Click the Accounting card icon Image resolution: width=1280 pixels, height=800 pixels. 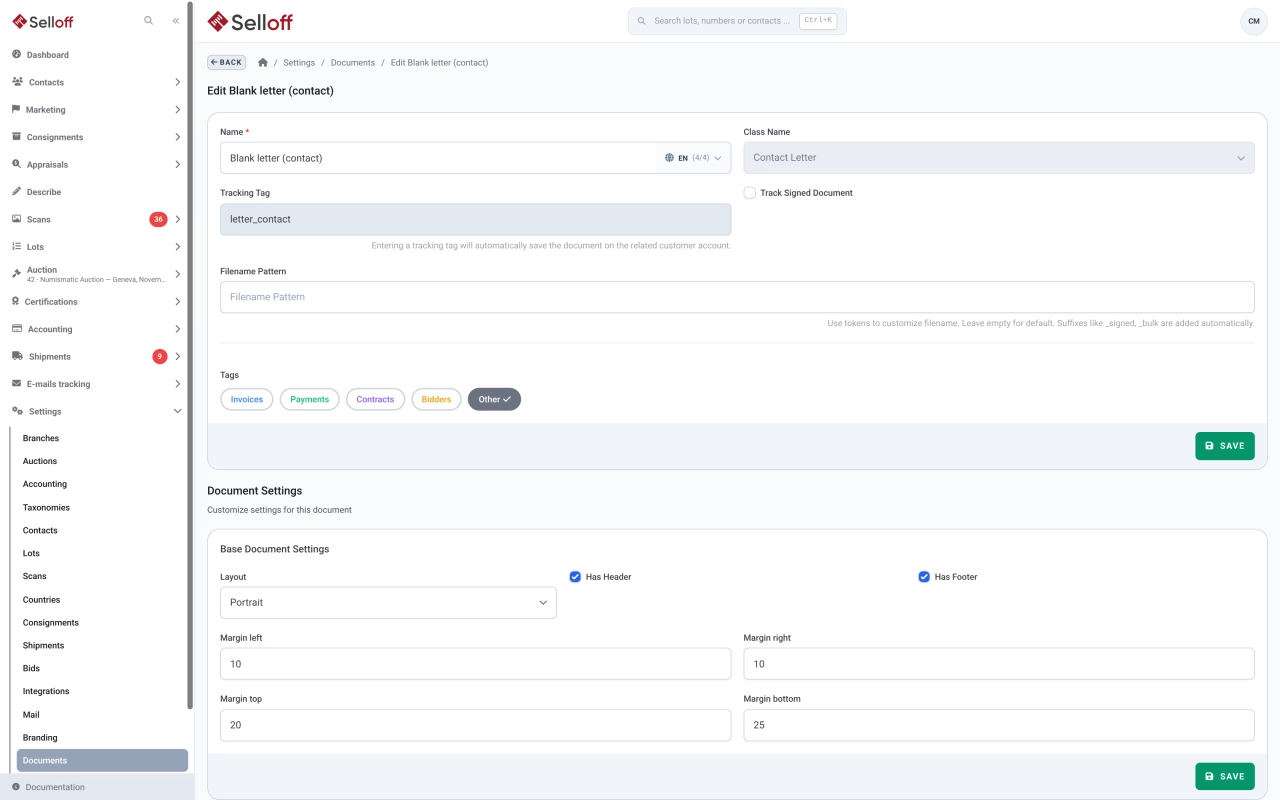click(x=17, y=329)
